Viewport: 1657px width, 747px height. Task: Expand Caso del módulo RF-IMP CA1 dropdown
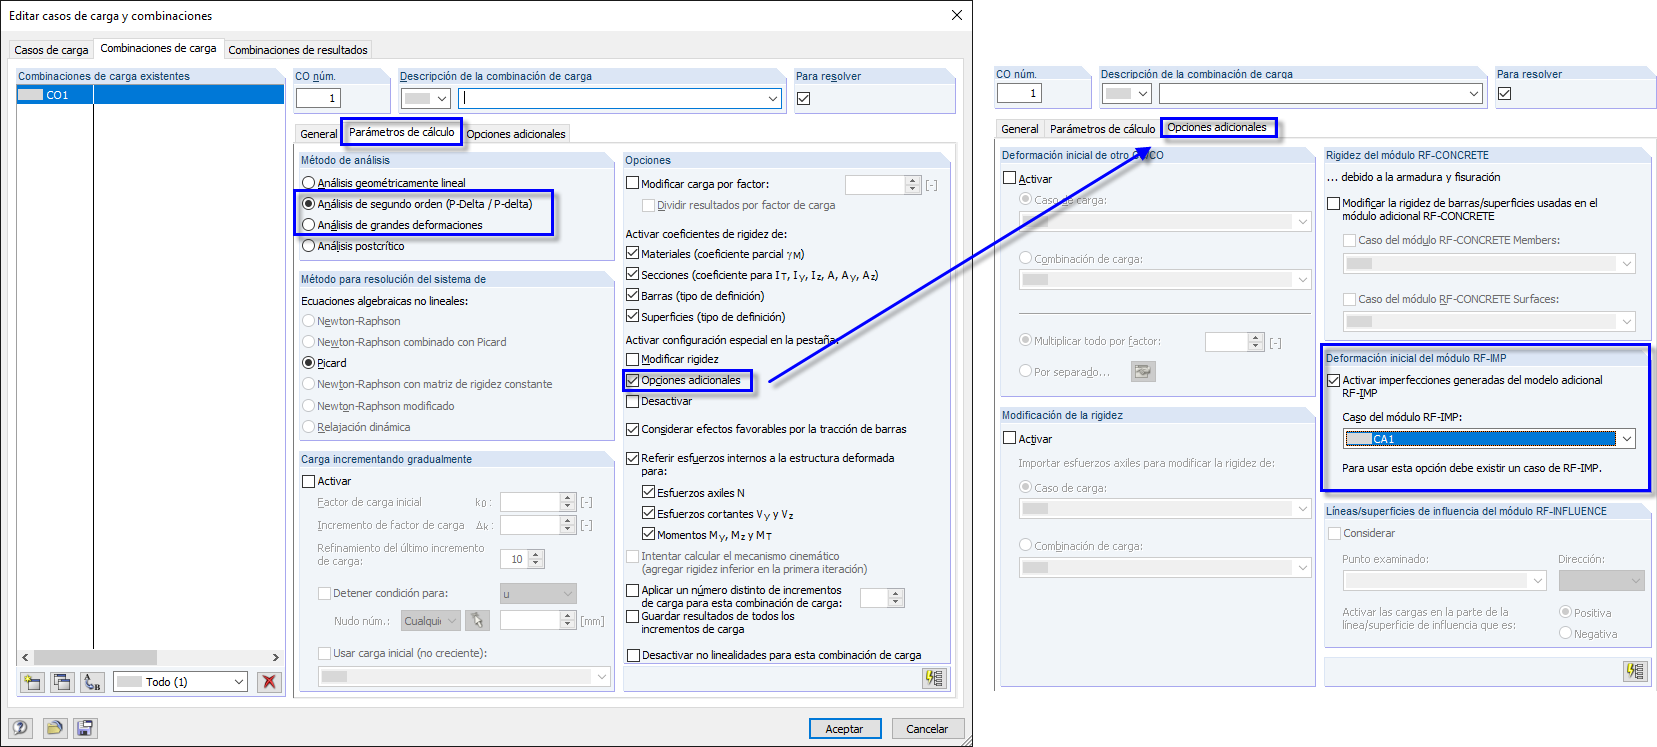1627,439
